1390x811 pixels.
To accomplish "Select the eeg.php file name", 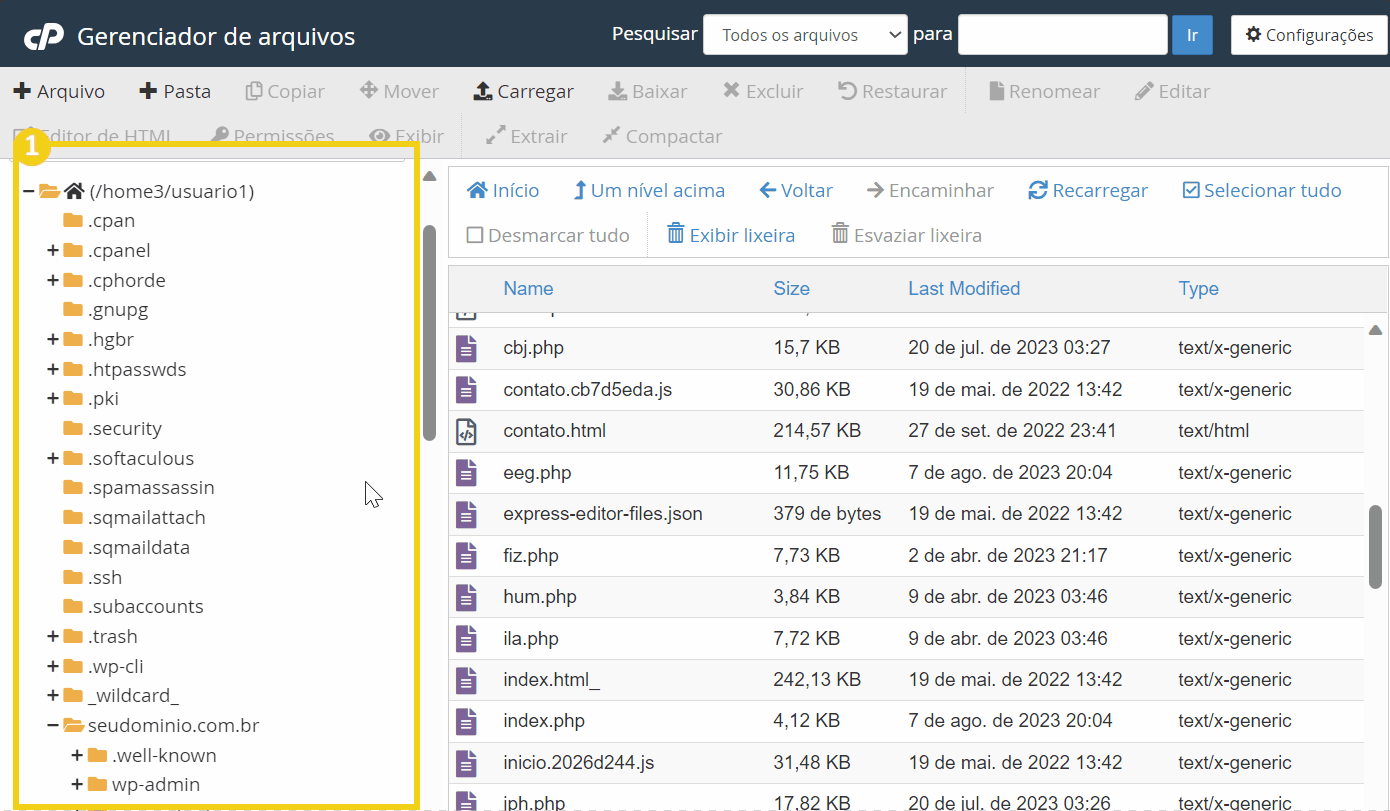I will (537, 472).
